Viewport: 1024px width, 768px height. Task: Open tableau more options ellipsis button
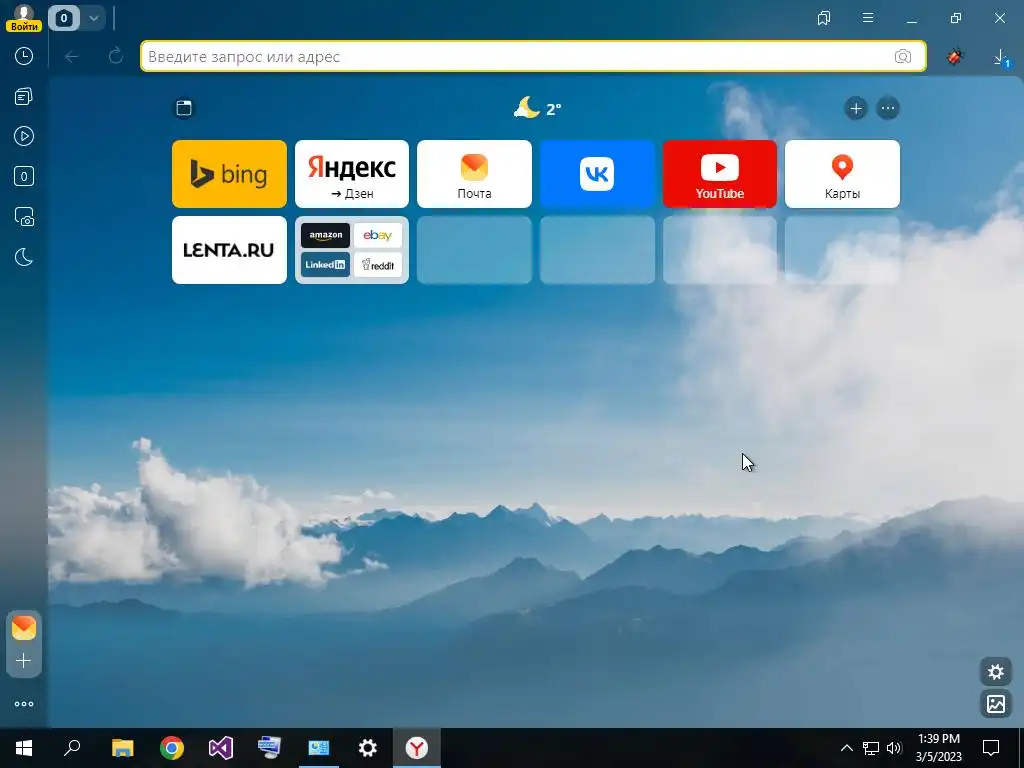888,108
